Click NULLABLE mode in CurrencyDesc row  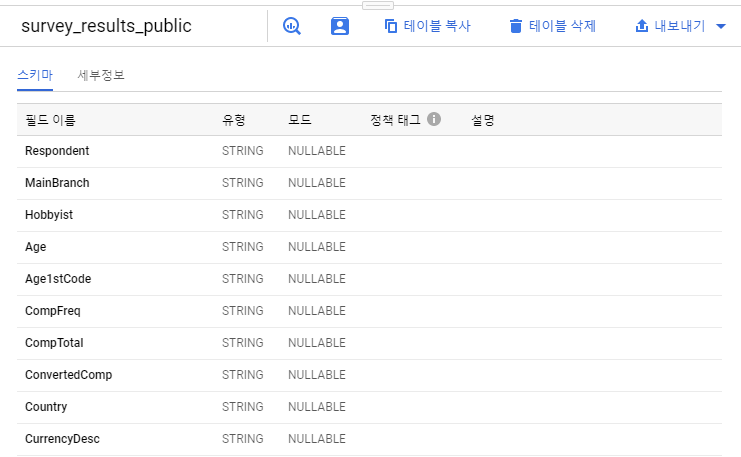317,439
